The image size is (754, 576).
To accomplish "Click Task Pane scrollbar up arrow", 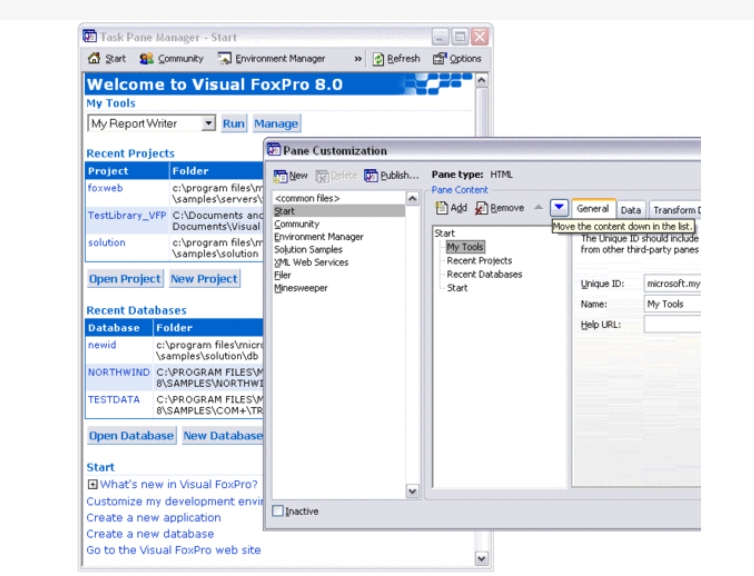I will 481,80.
